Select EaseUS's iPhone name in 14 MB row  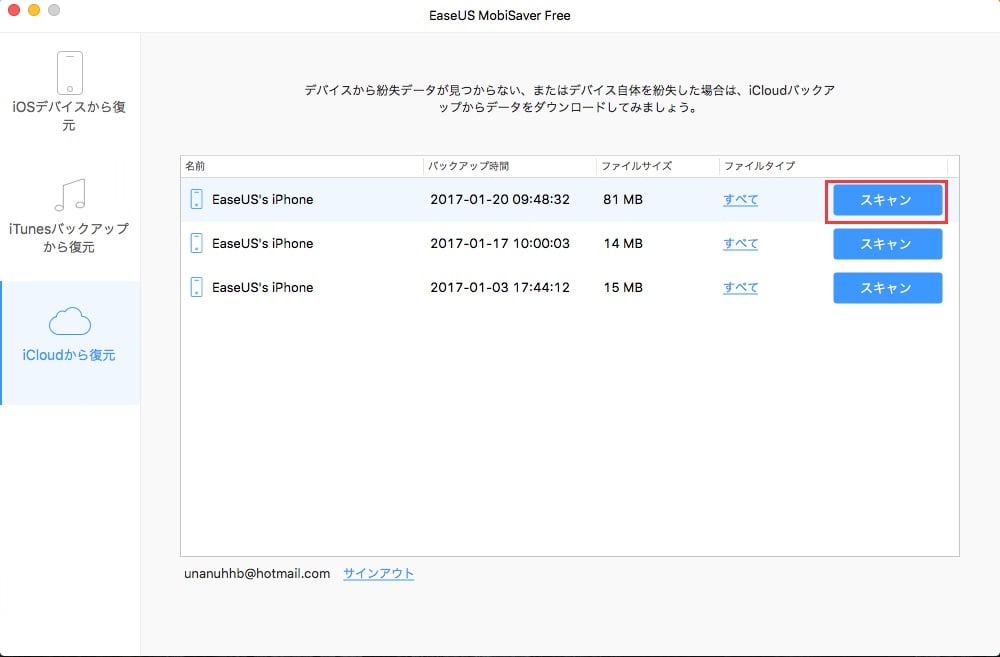[x=263, y=244]
